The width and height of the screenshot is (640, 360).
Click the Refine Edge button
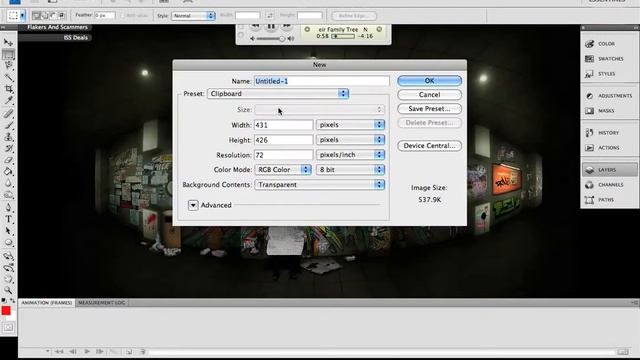coord(354,16)
